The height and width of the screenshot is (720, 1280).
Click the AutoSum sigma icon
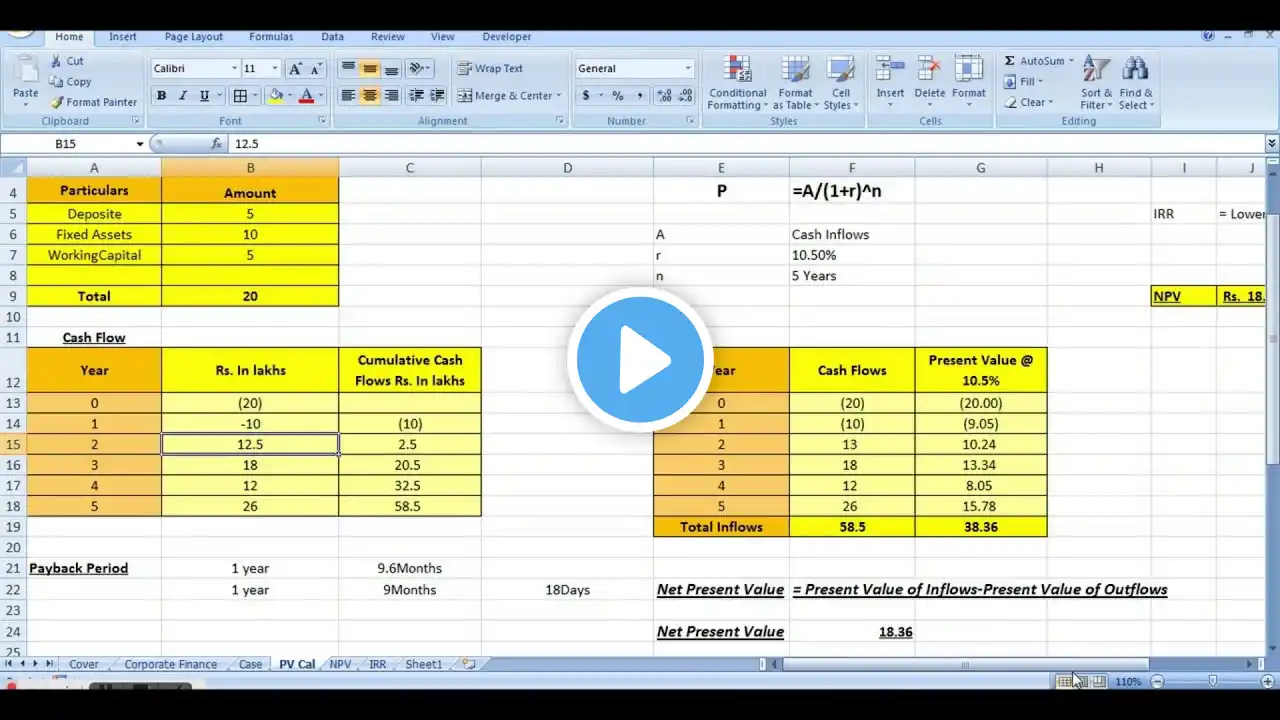(1010, 61)
